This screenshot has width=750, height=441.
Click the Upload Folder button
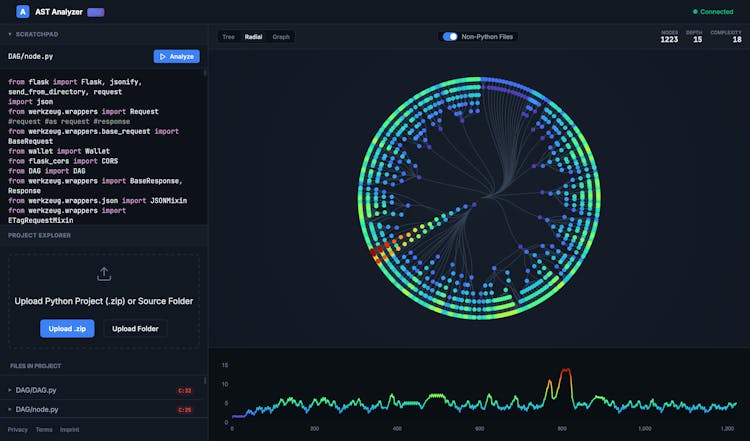135,328
